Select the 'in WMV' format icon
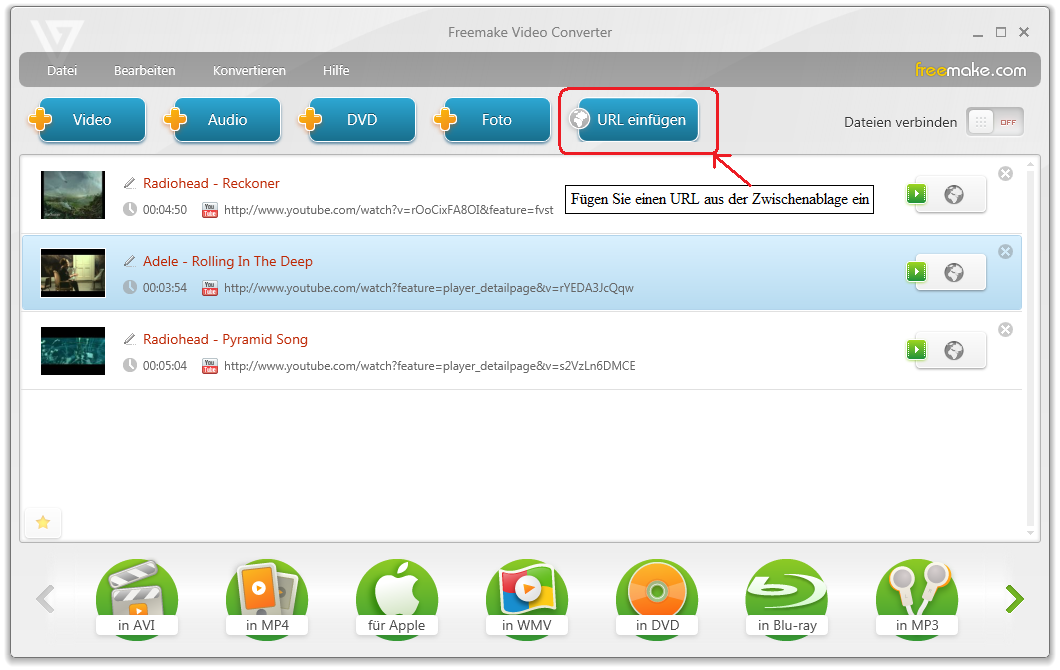Image resolution: width=1060 pixels, height=670 pixels. pos(526,597)
